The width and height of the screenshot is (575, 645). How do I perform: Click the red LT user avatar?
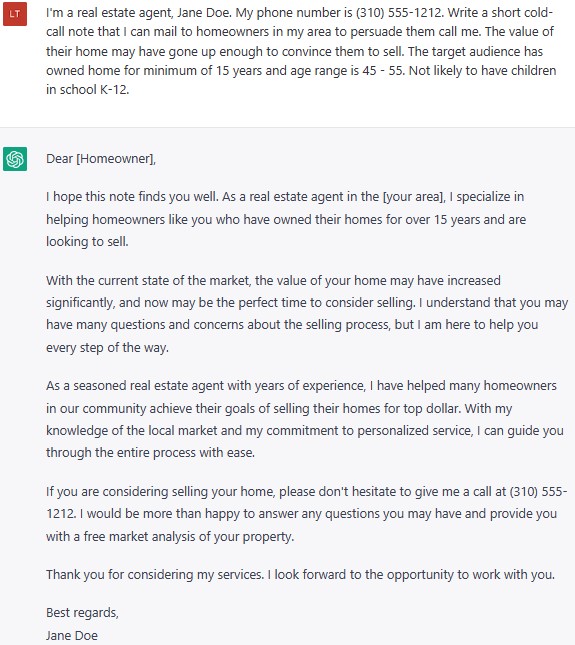point(15,14)
